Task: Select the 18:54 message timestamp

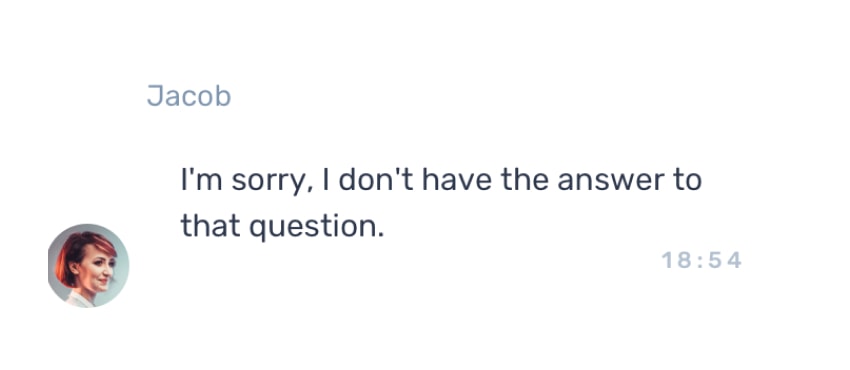Action: click(x=701, y=261)
